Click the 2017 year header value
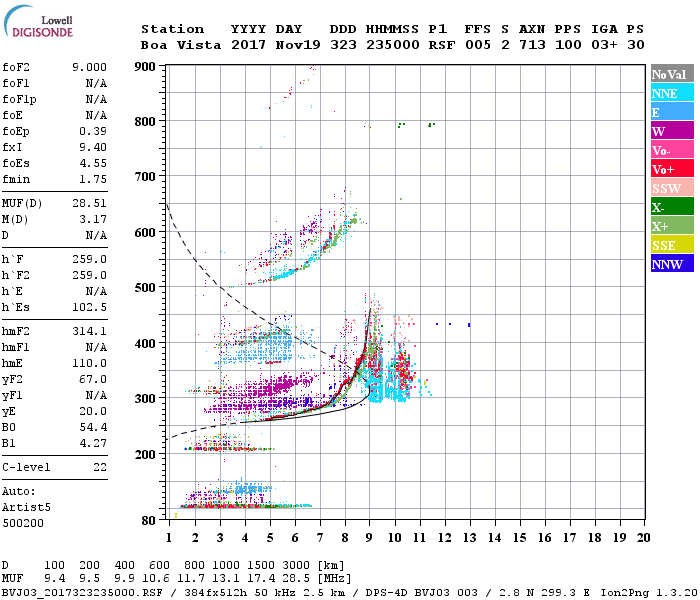 tap(248, 45)
